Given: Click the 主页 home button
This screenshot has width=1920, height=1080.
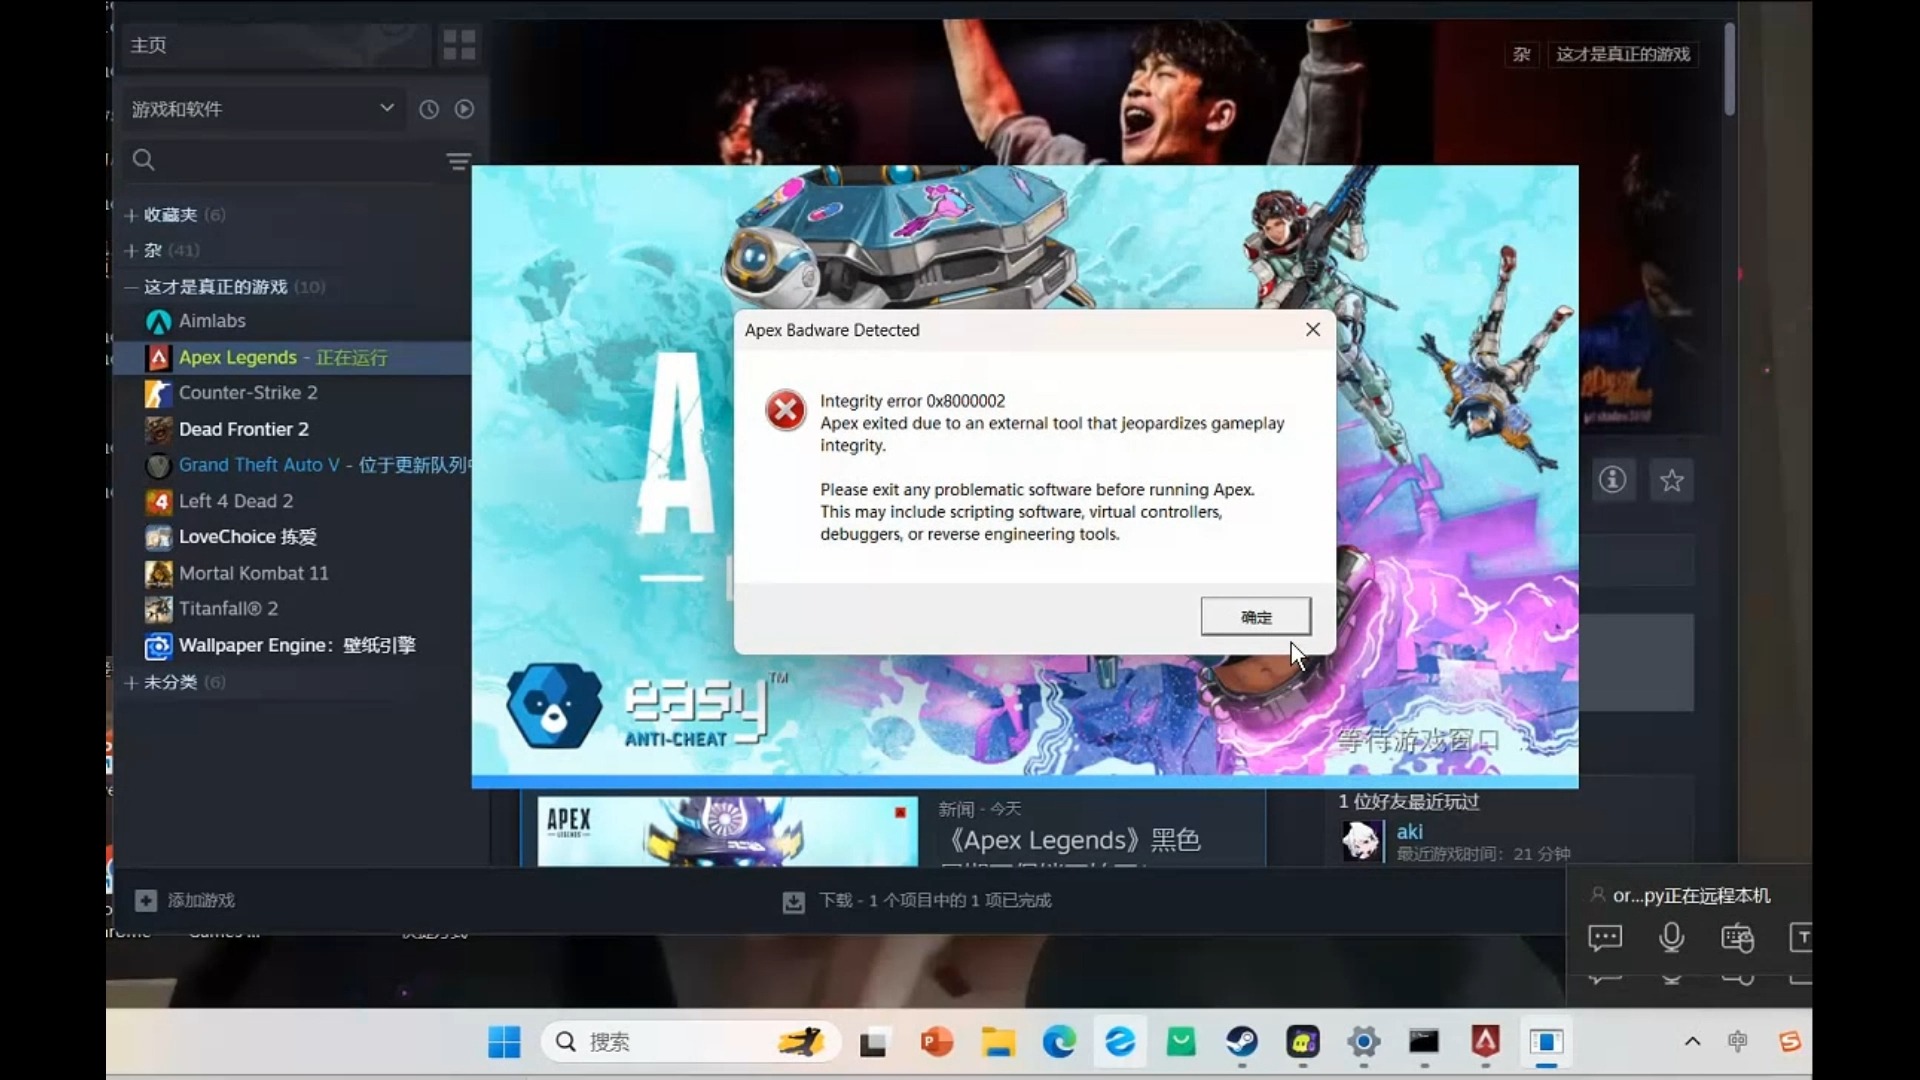Looking at the screenshot, I should [x=276, y=45].
